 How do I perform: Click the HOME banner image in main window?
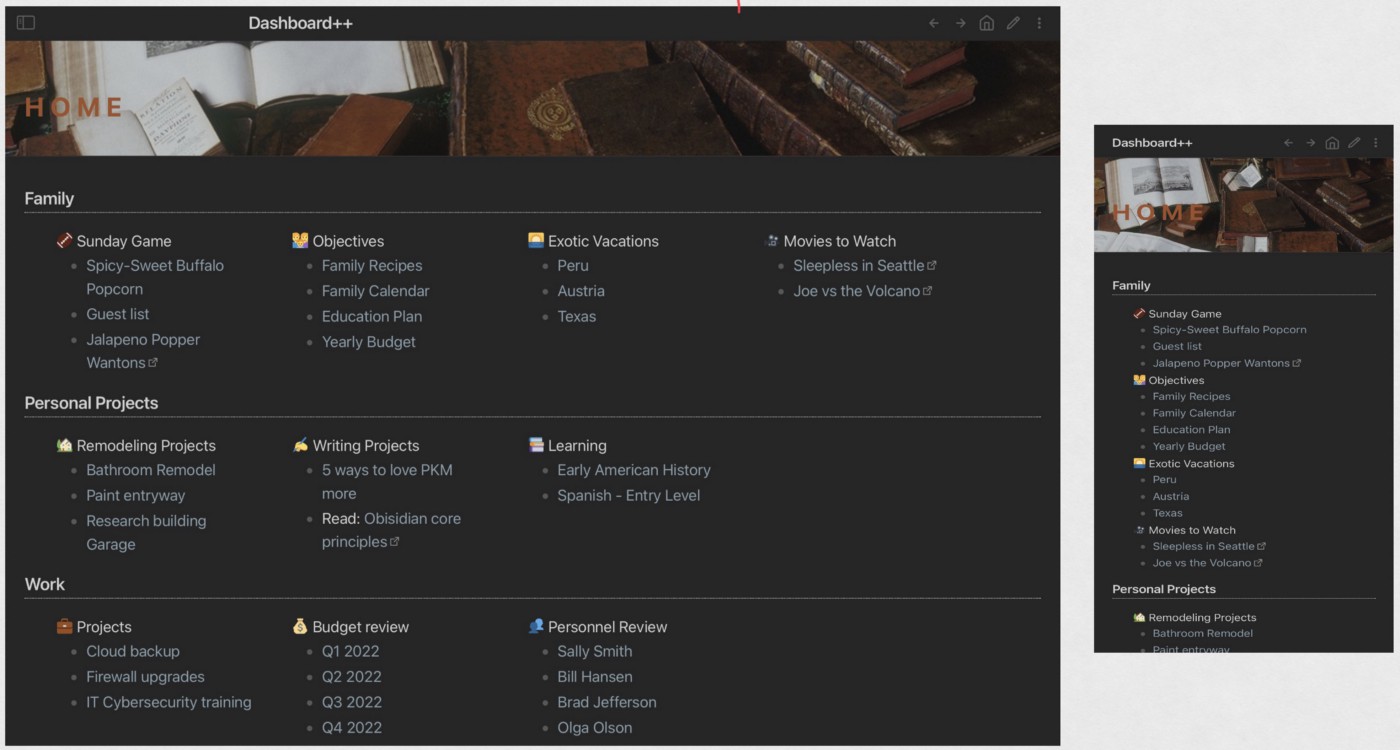click(532, 98)
